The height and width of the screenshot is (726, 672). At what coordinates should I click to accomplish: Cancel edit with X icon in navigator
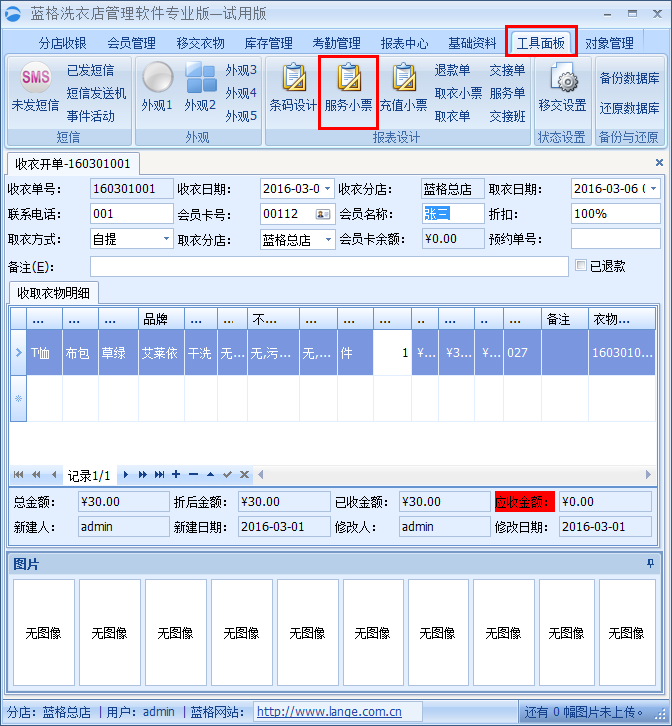click(x=245, y=474)
